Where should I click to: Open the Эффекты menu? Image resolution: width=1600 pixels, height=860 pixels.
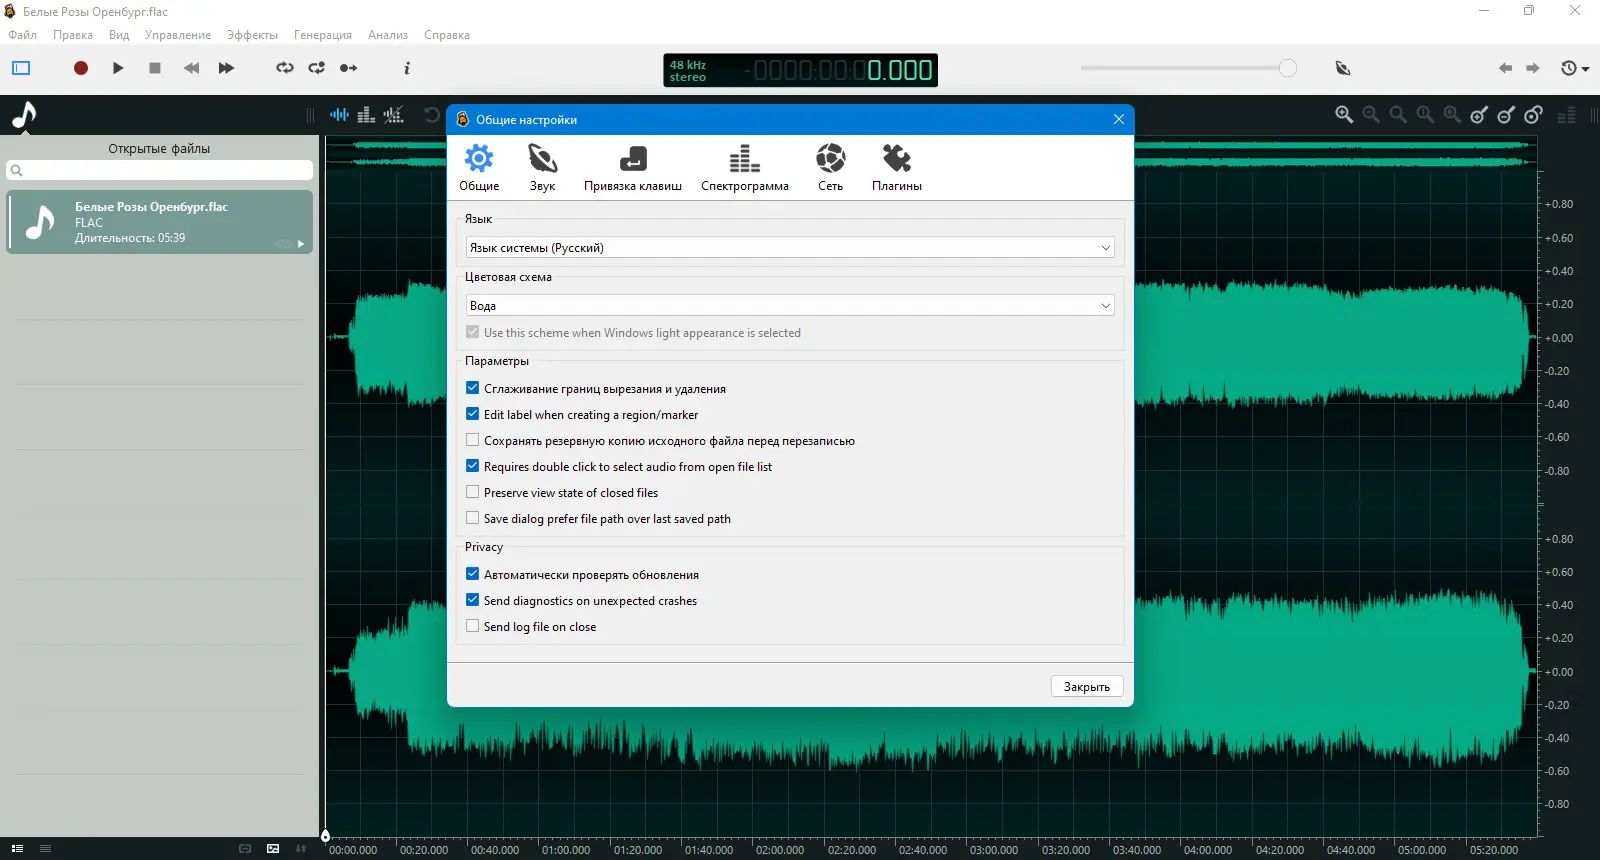click(x=252, y=35)
